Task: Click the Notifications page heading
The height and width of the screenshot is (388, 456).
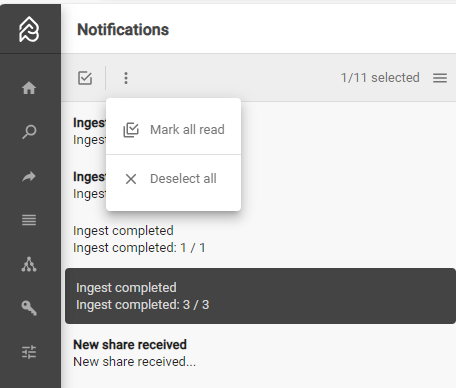Action: click(123, 29)
